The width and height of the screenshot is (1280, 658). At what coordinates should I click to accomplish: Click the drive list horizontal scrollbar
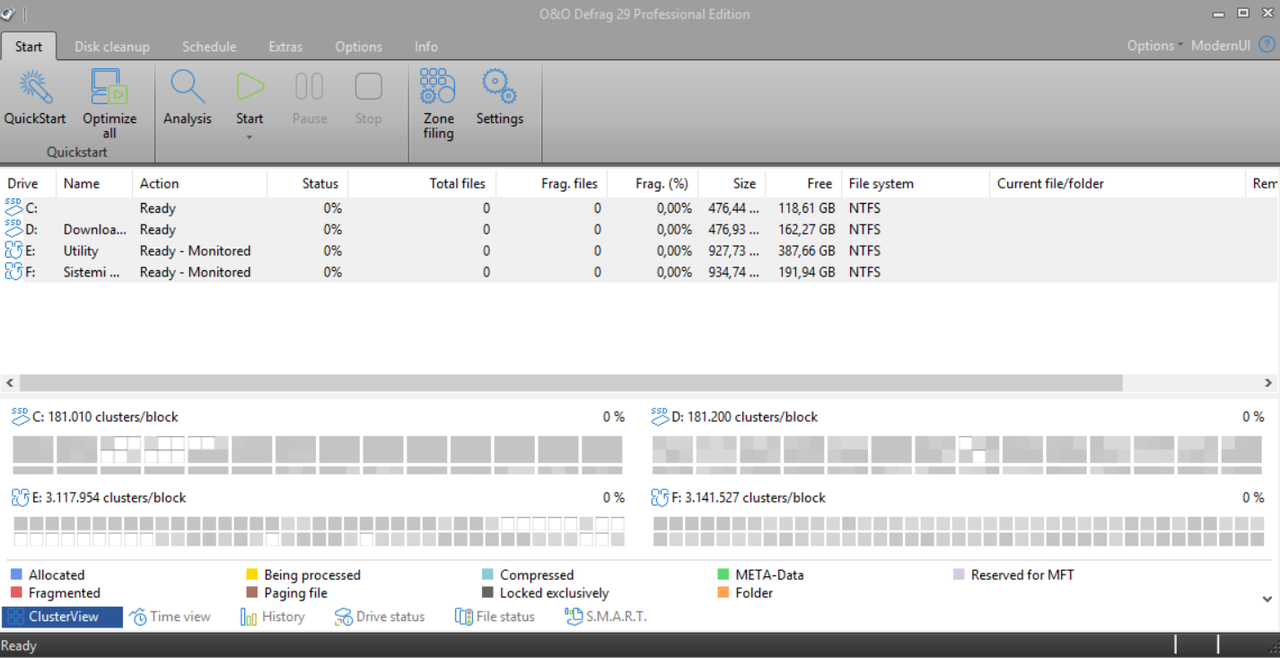pyautogui.click(x=570, y=383)
